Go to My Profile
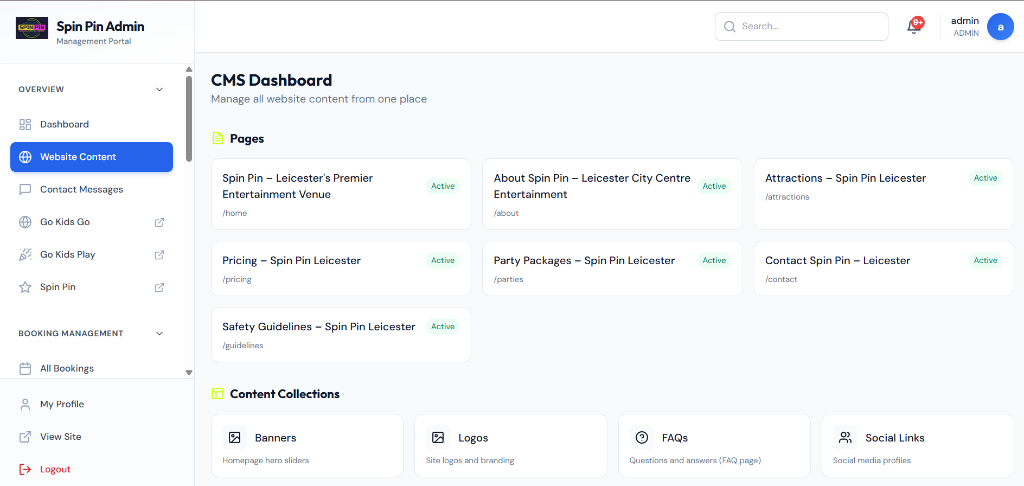The width and height of the screenshot is (1024, 486). [91, 404]
